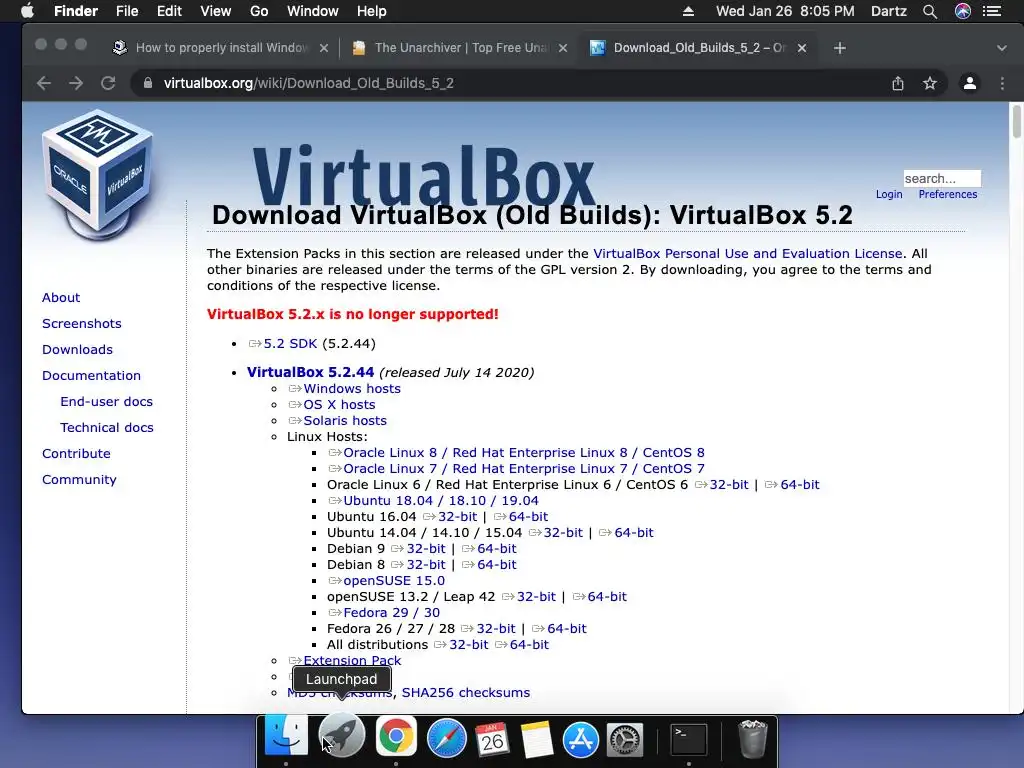Expand the tab search chevron

(x=1002, y=48)
